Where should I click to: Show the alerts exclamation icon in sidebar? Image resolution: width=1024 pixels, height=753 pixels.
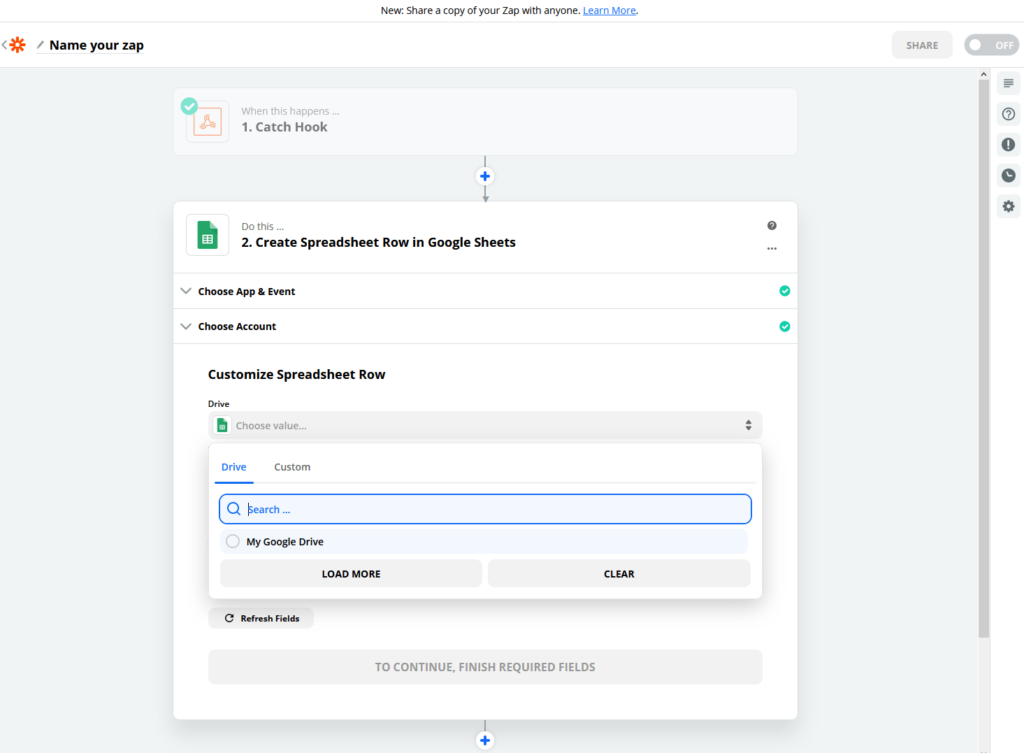coord(1008,144)
